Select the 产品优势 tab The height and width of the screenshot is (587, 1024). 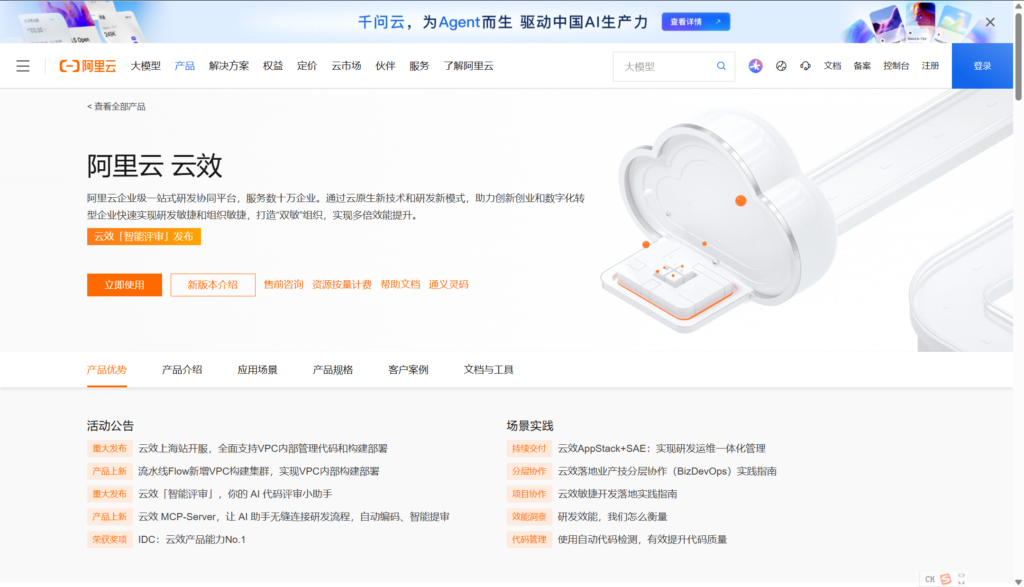point(106,370)
